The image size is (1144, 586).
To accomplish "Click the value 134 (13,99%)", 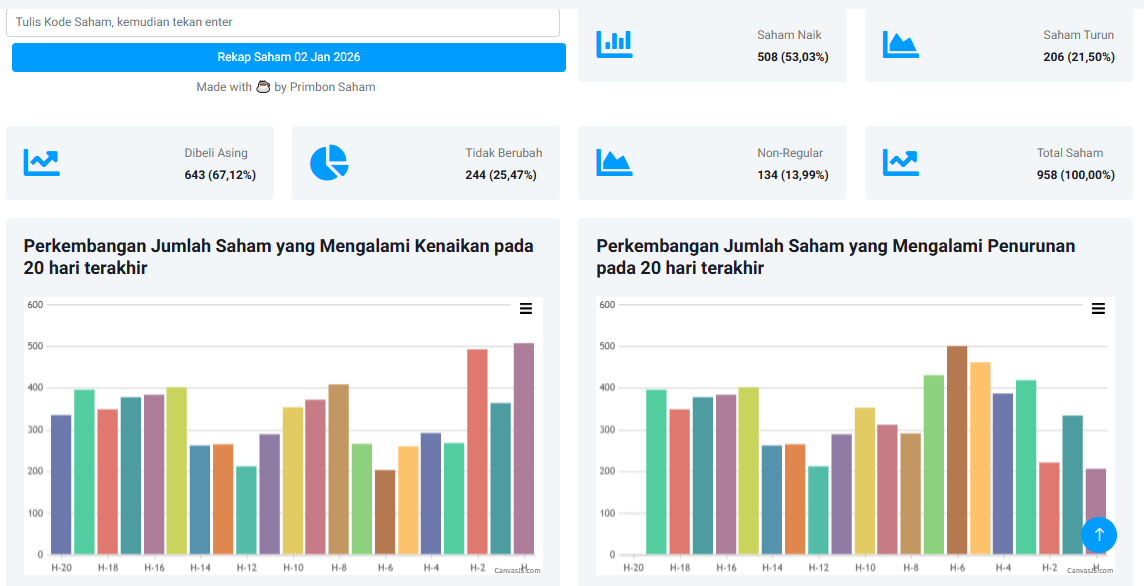I will (x=793, y=175).
